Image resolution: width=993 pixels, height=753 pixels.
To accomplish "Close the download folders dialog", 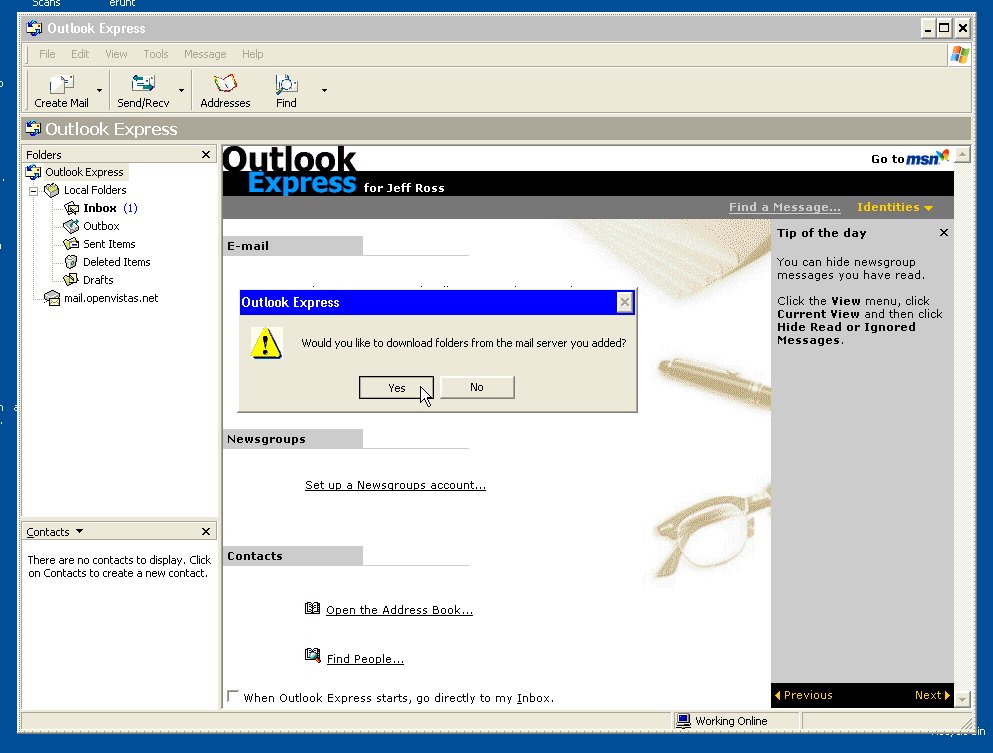I will [624, 303].
